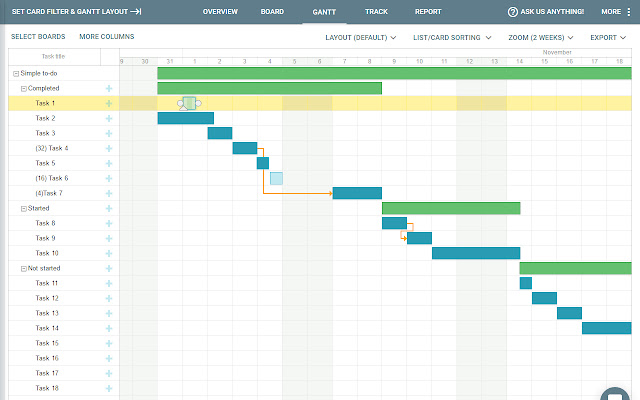Open the Layout (Default) dropdown

[x=360, y=38]
